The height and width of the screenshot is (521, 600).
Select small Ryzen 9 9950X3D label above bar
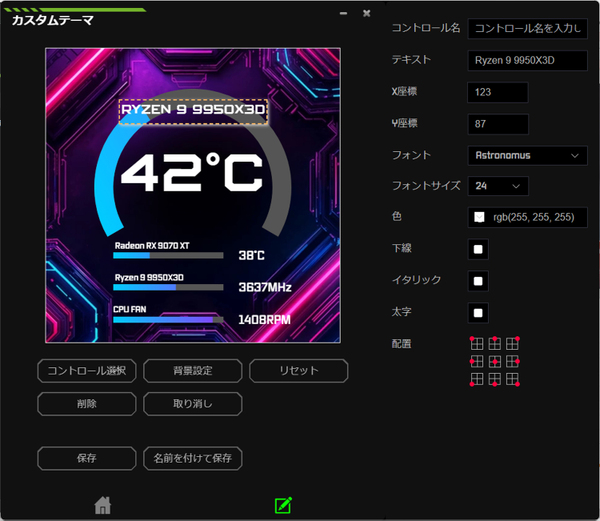(x=149, y=277)
